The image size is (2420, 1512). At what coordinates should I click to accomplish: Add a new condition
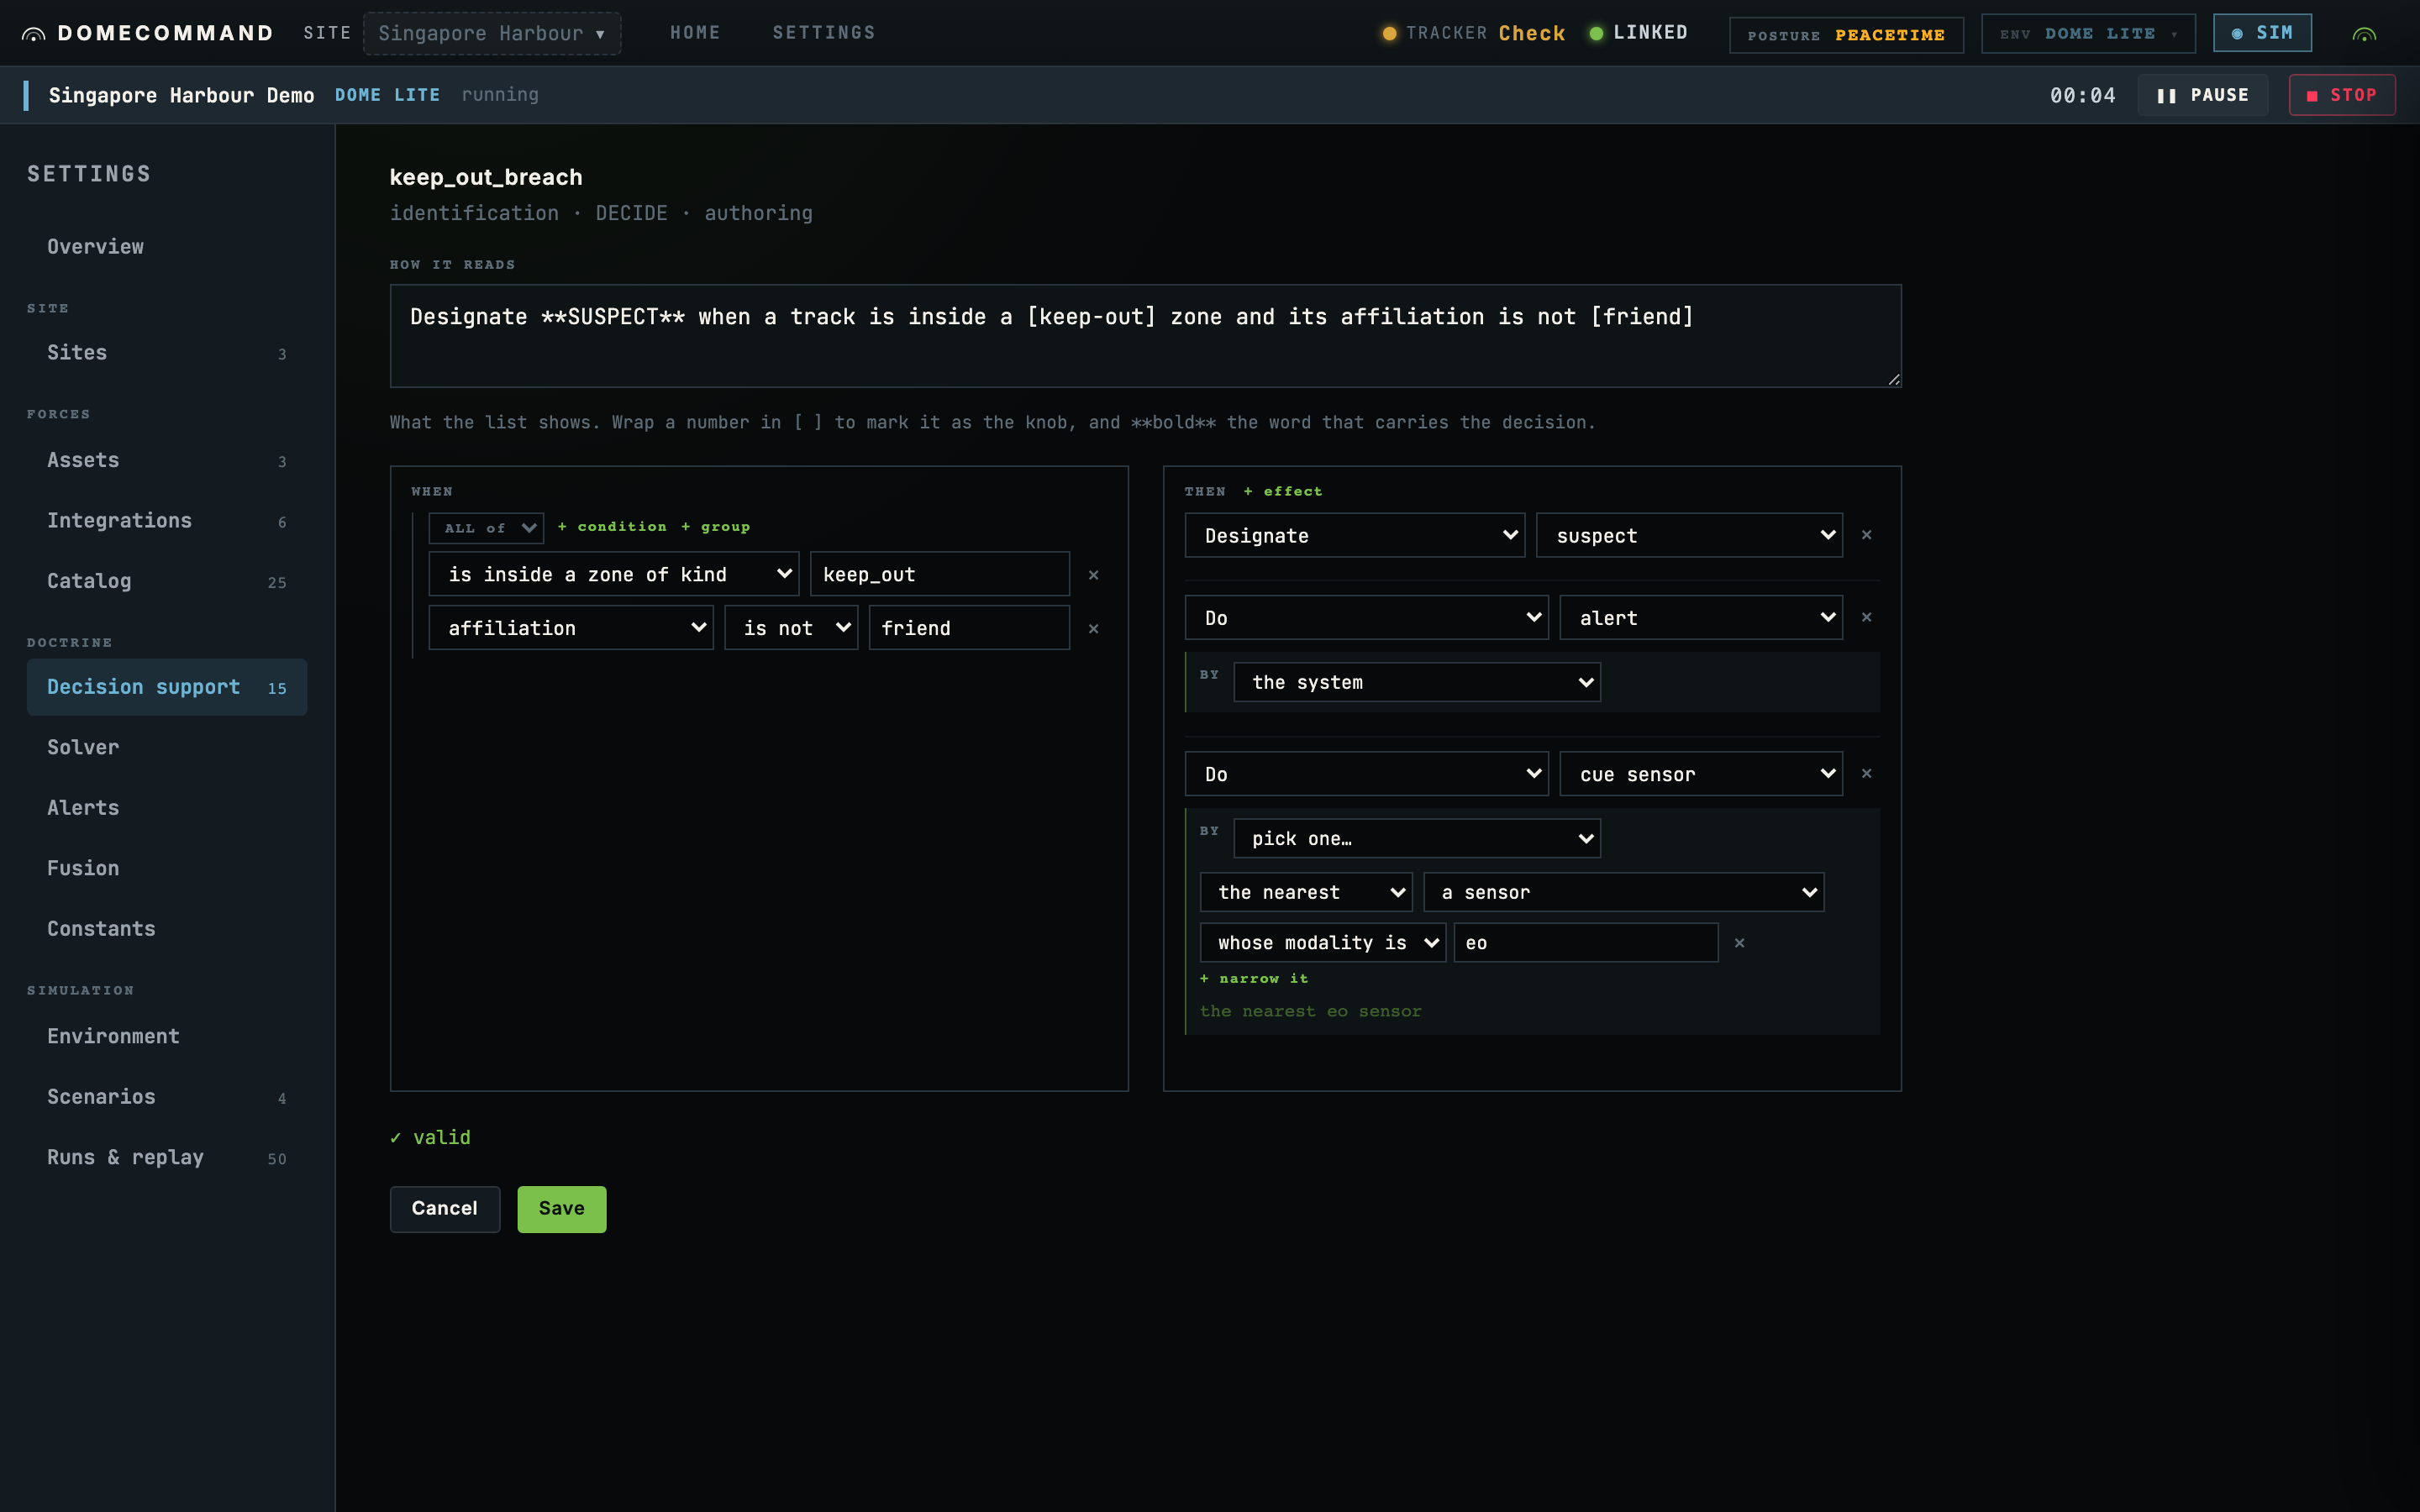pyautogui.click(x=612, y=527)
